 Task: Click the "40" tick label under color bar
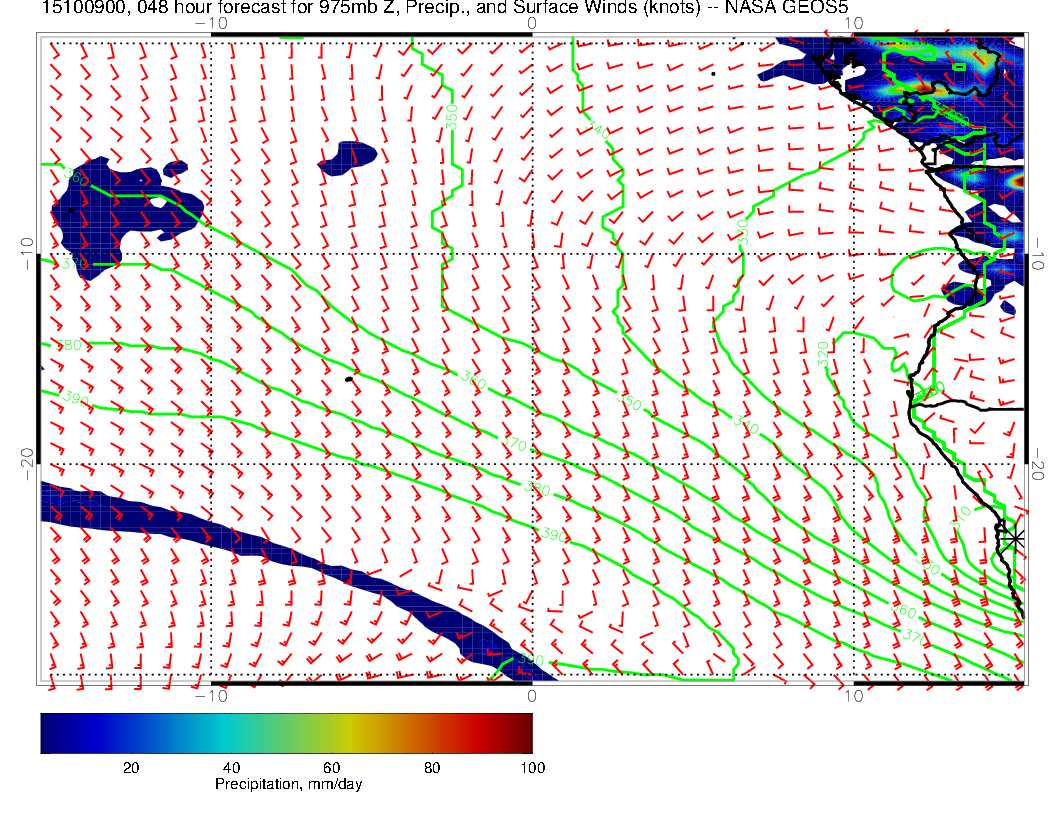(231, 768)
